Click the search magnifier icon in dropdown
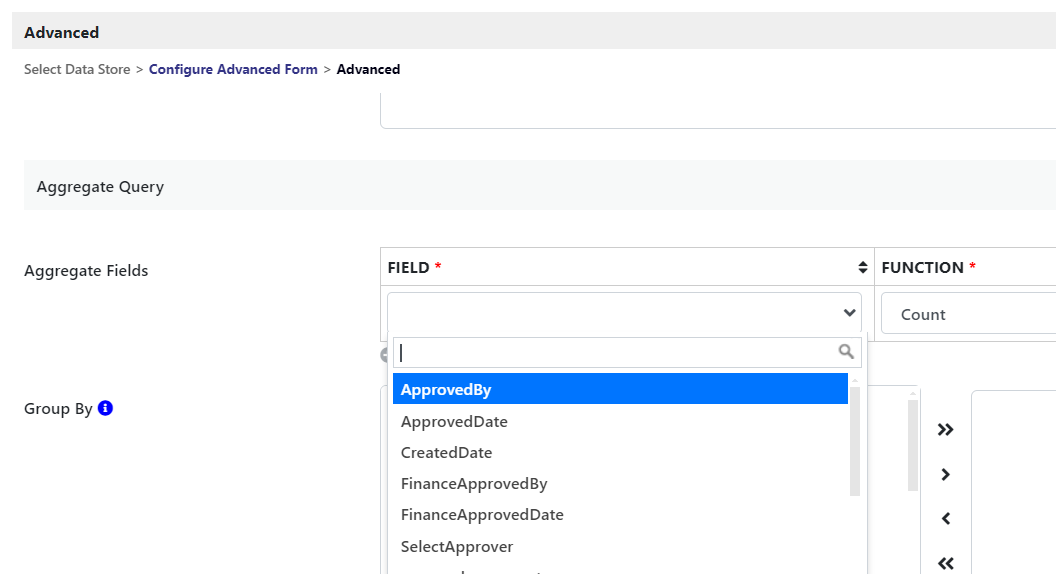The image size is (1056, 574). tap(846, 352)
